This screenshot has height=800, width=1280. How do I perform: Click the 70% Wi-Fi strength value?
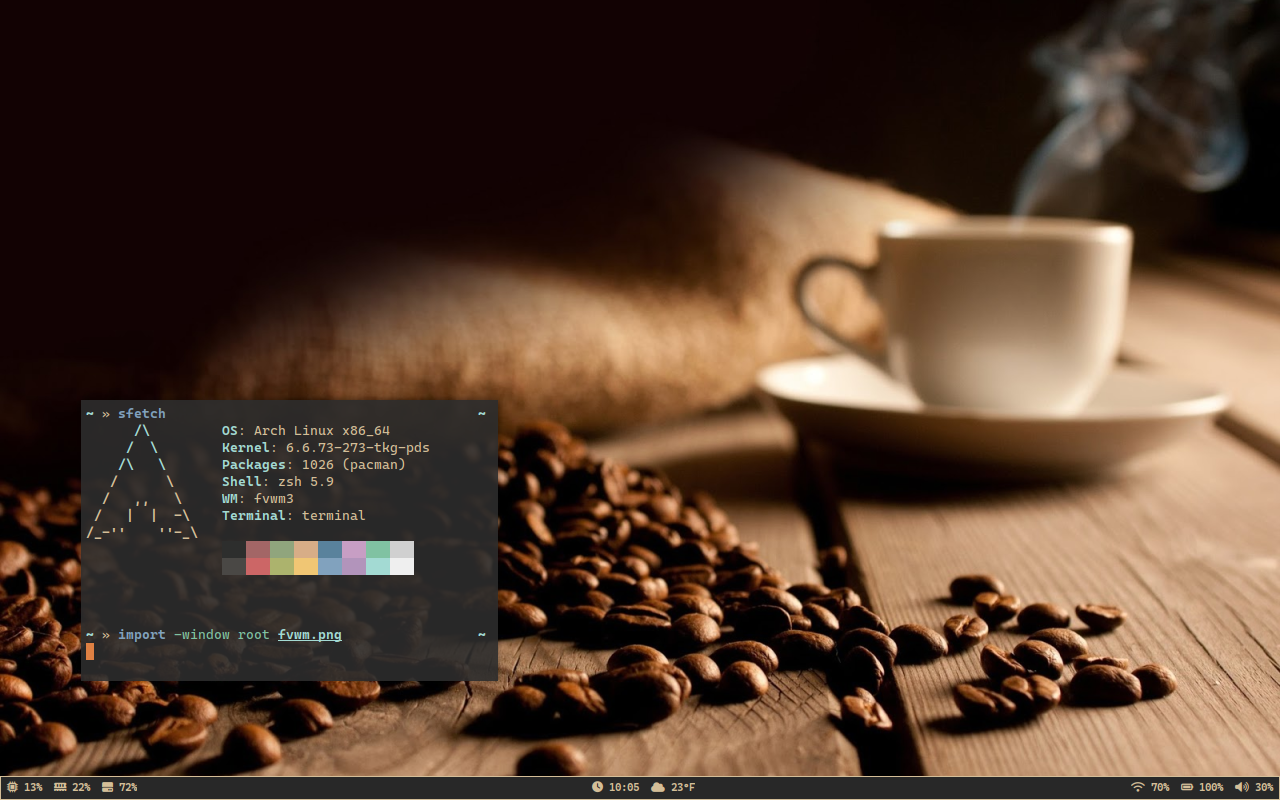[x=1160, y=787]
